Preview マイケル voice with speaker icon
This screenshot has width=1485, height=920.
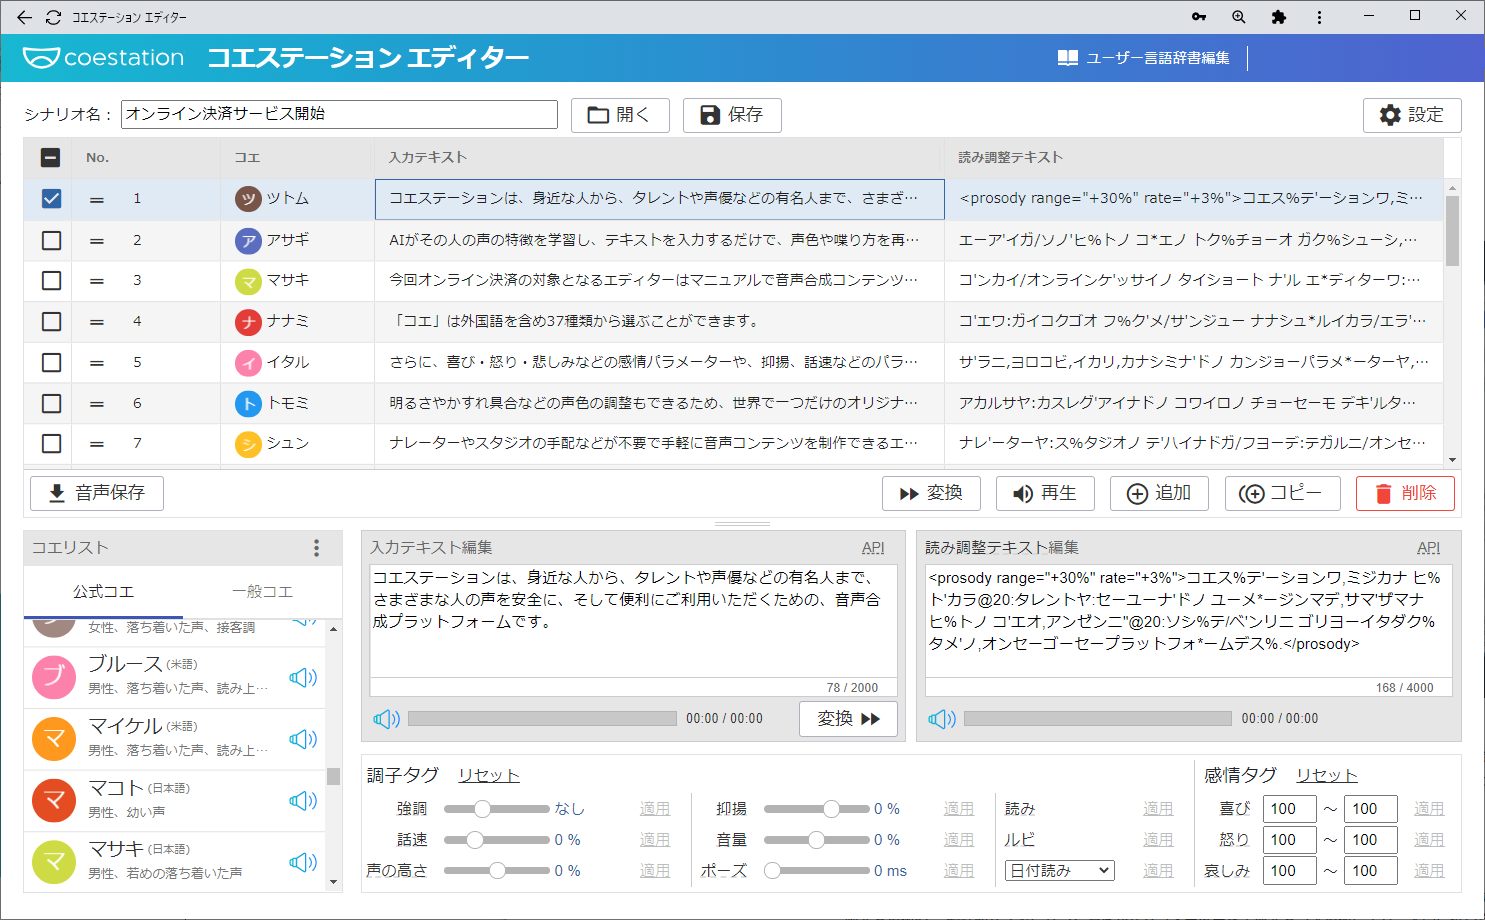[x=303, y=739]
